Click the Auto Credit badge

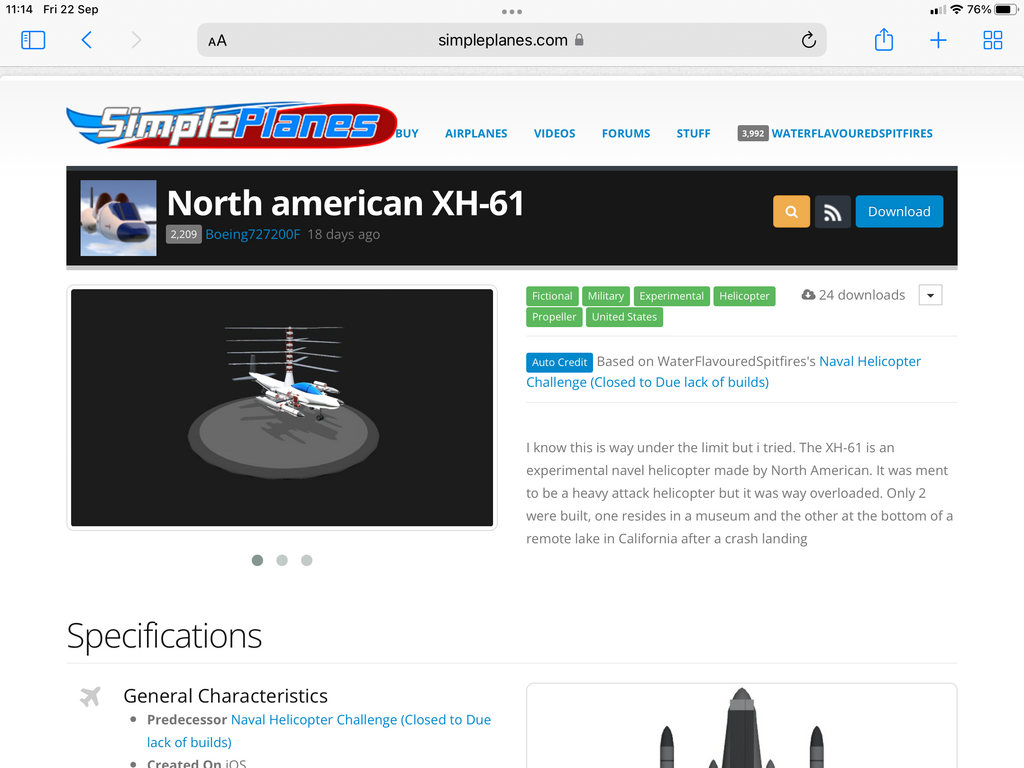pyautogui.click(x=559, y=362)
